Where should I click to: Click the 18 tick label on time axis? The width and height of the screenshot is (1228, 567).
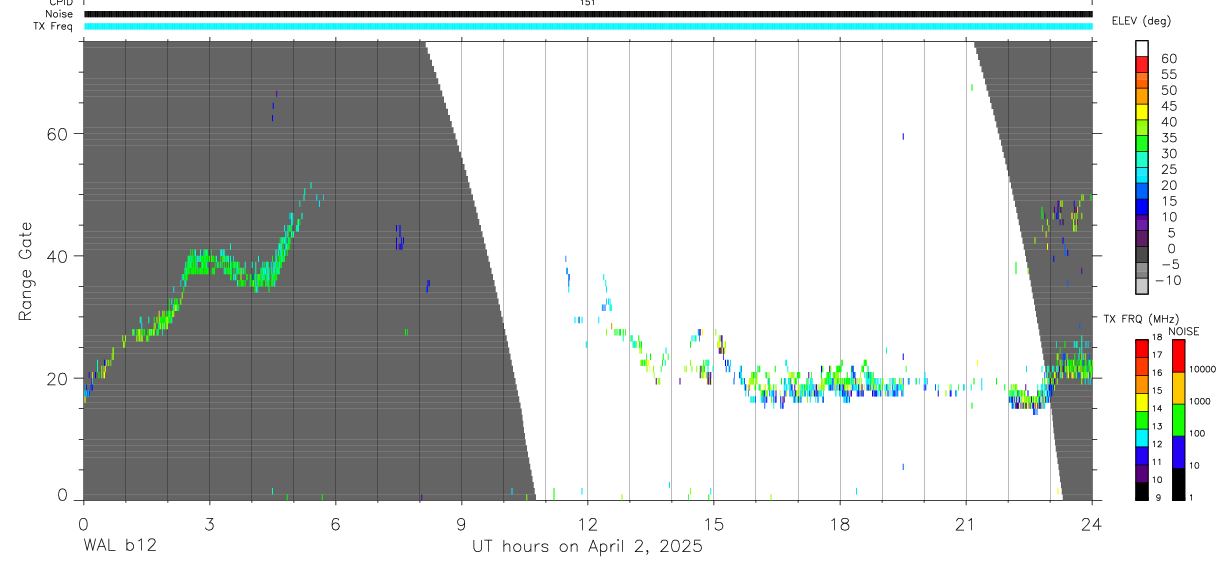[840, 524]
